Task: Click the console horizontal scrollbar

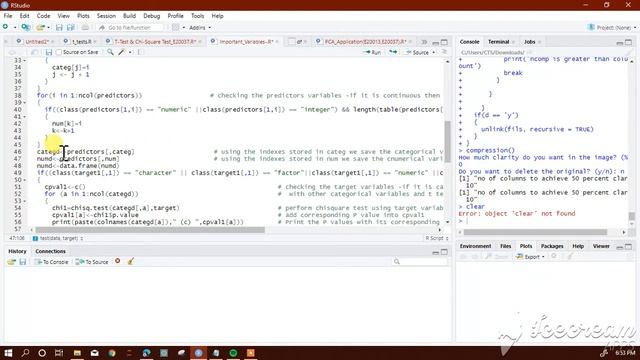Action: (535, 232)
